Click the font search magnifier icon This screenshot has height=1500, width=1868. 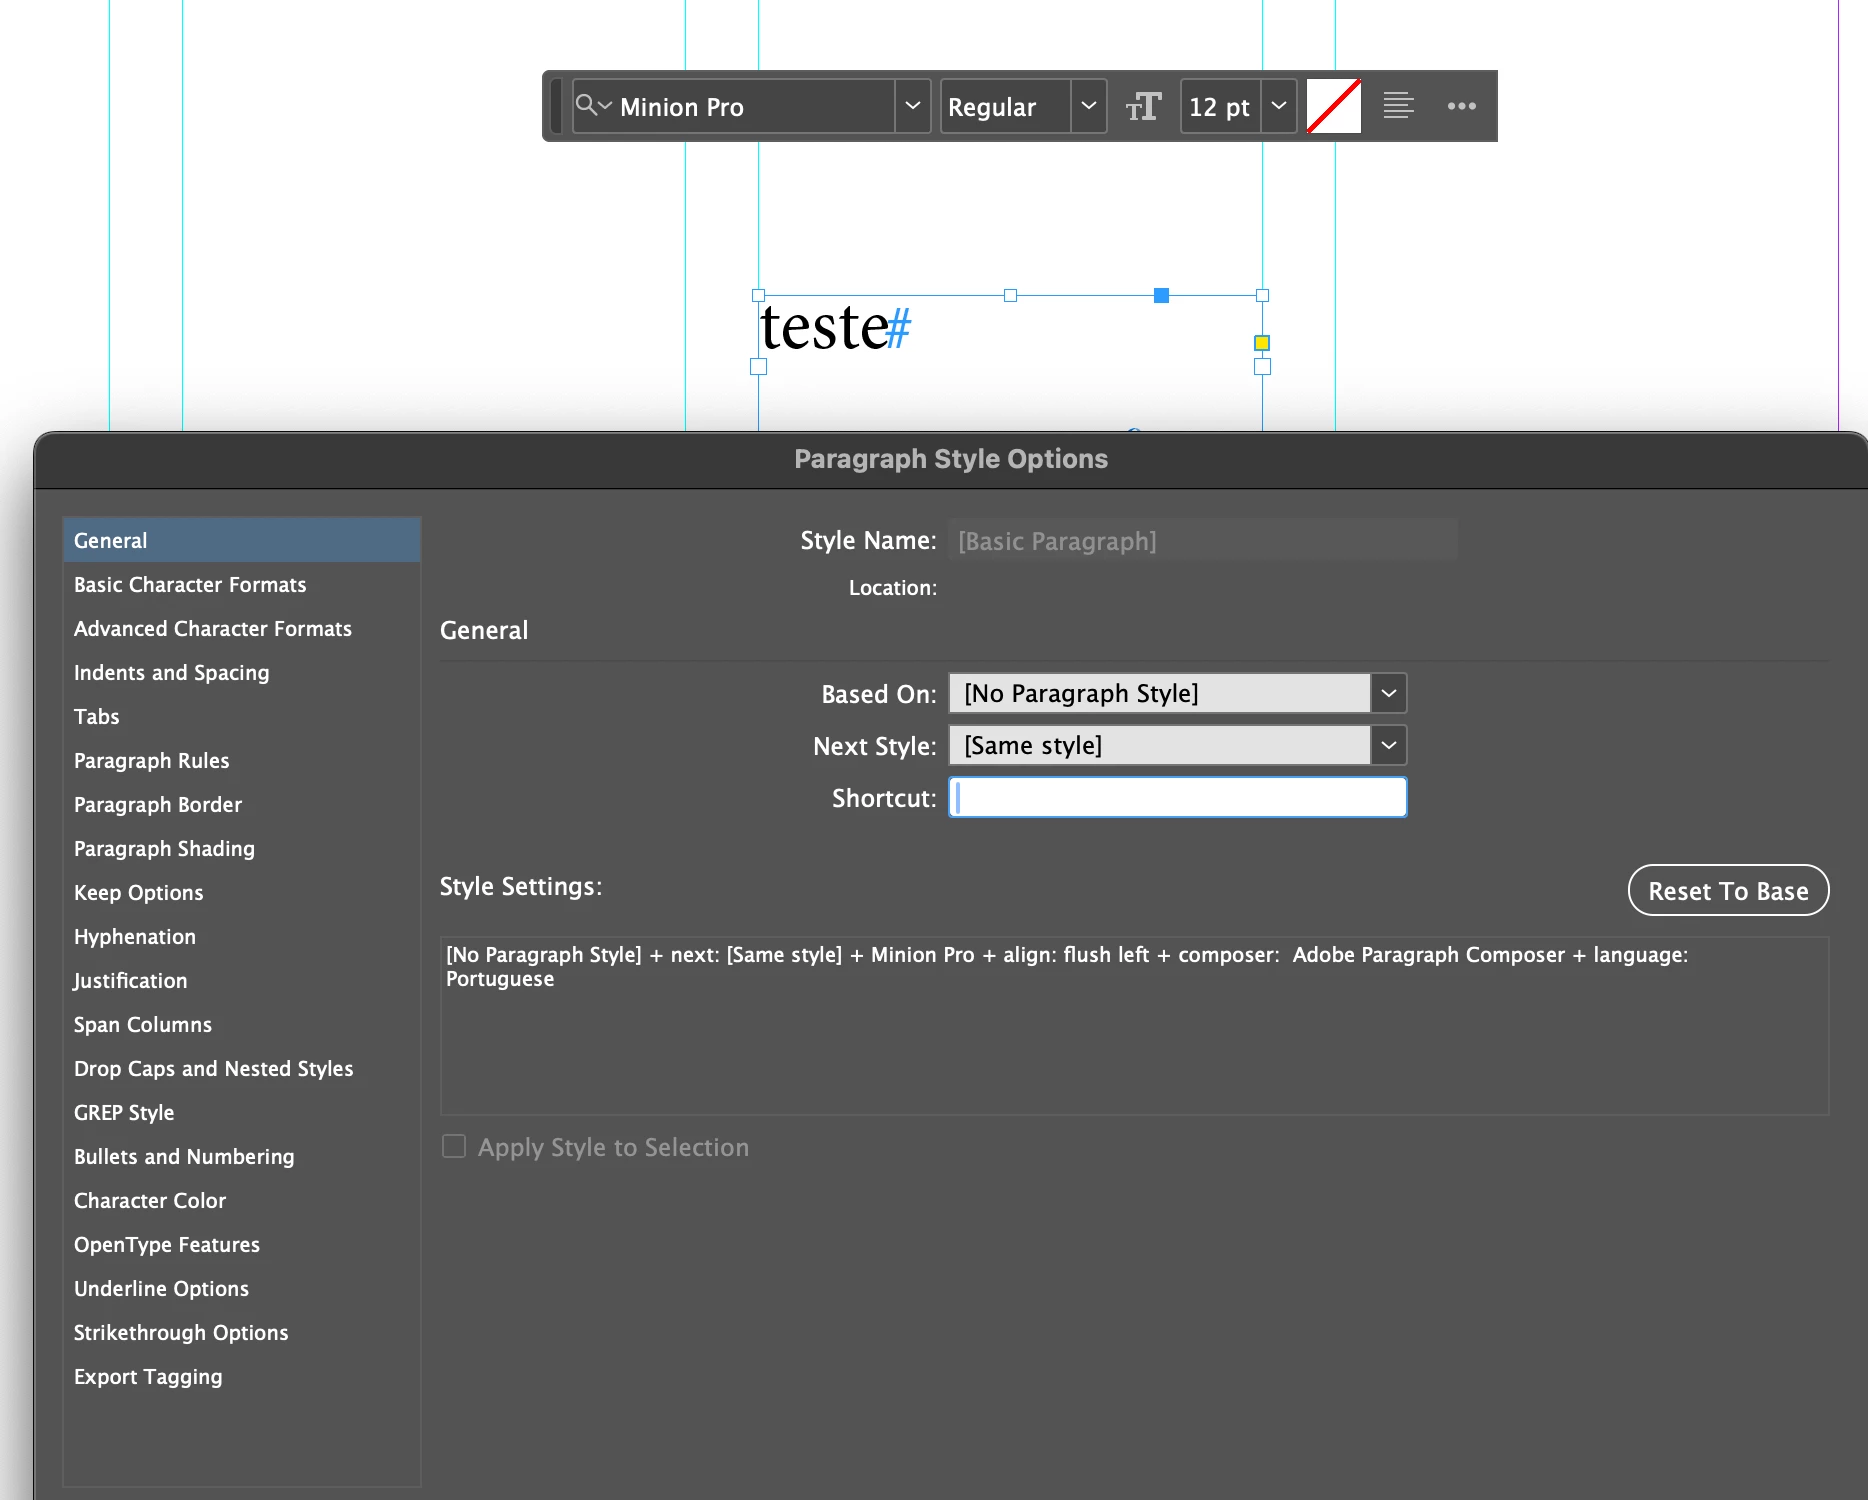point(592,105)
